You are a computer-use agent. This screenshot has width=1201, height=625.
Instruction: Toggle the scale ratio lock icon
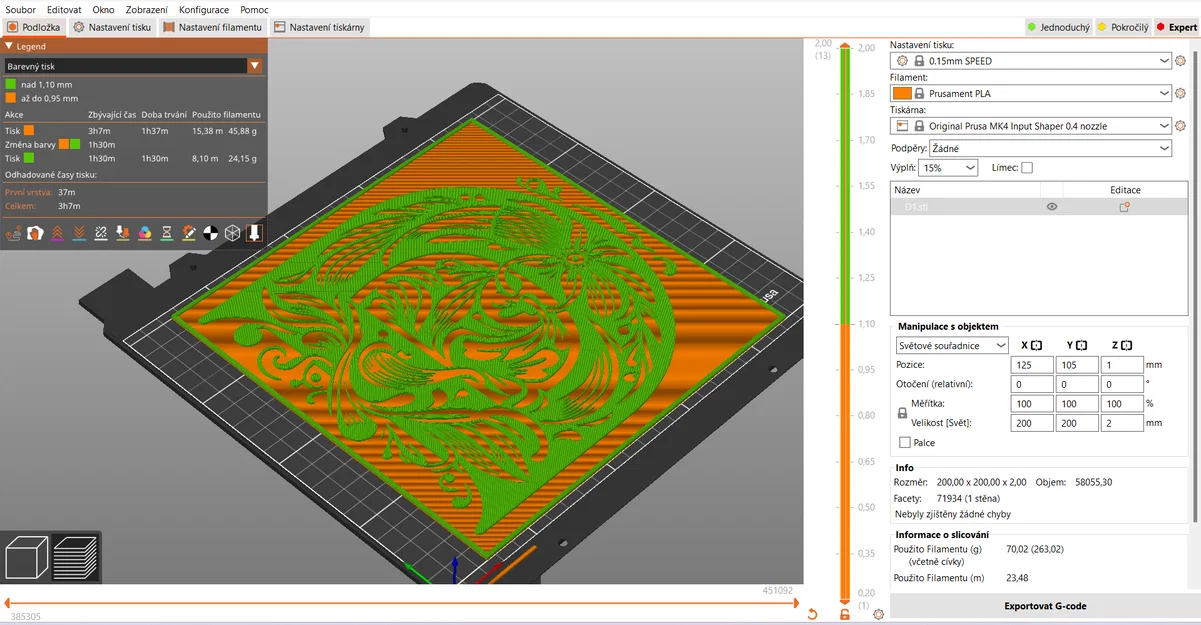(902, 413)
